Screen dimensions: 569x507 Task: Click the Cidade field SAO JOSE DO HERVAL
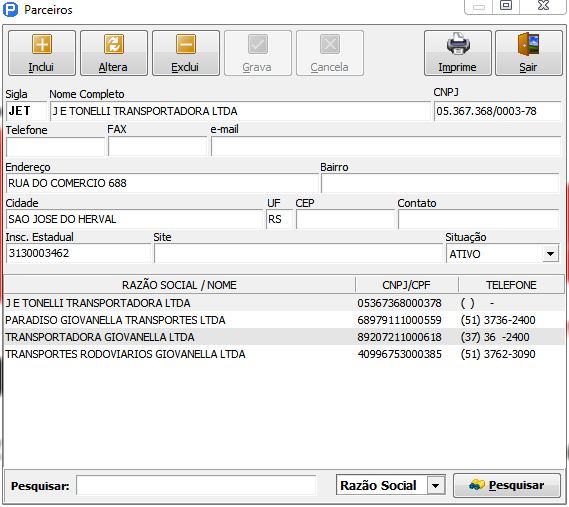click(134, 219)
